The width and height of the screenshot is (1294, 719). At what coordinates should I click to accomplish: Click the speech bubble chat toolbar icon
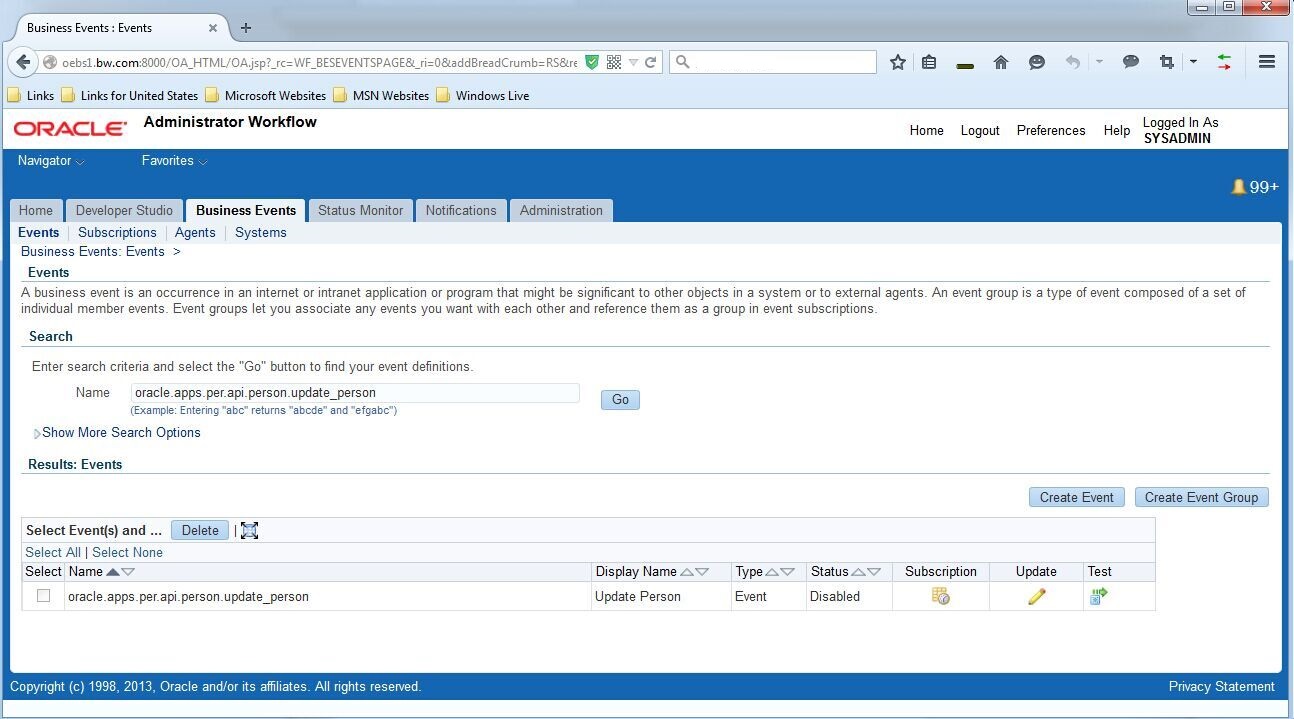(1131, 62)
